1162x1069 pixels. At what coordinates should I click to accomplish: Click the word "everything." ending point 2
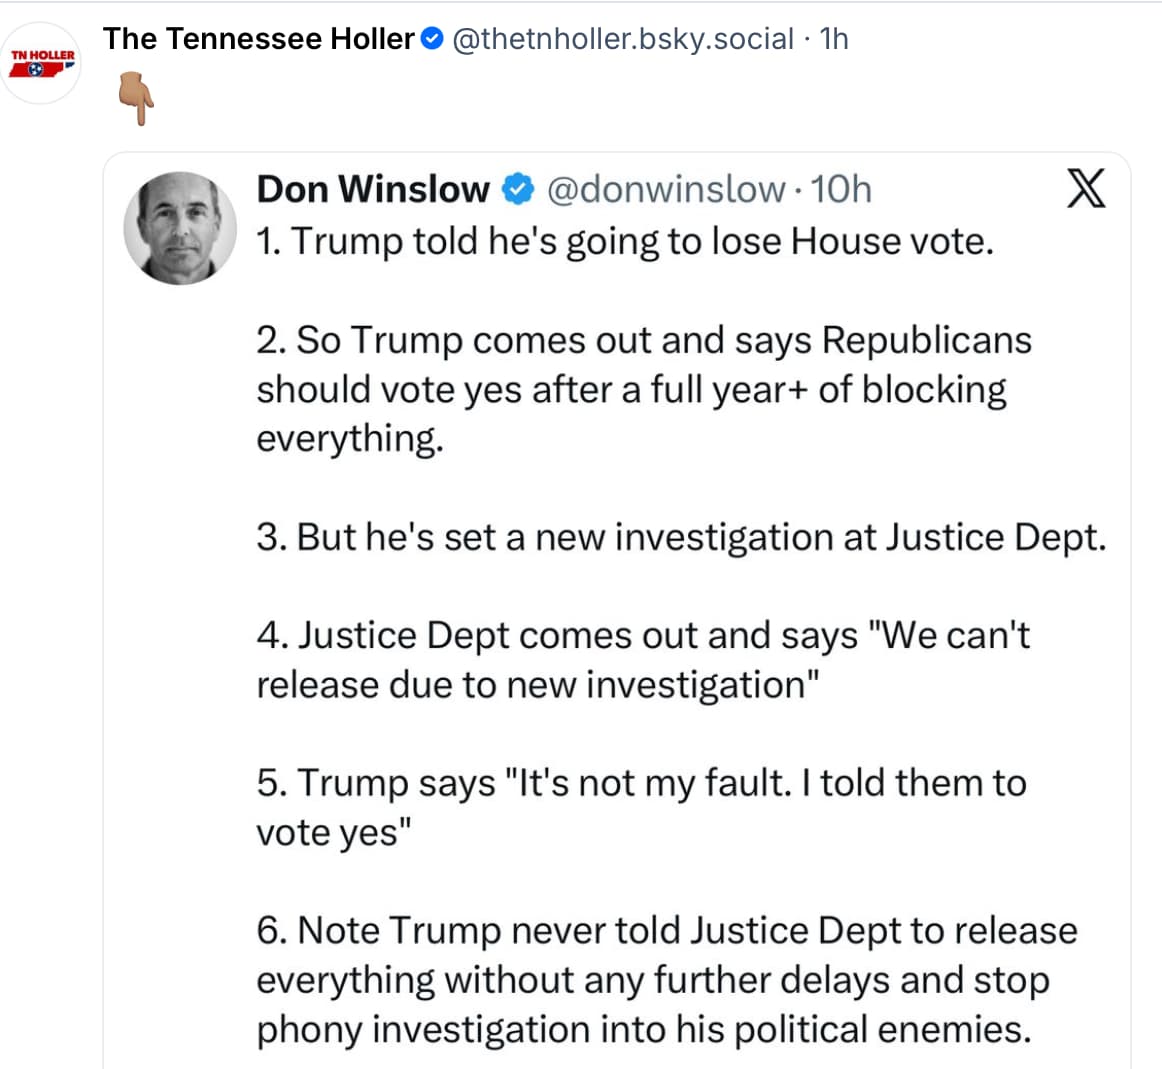click(x=349, y=438)
